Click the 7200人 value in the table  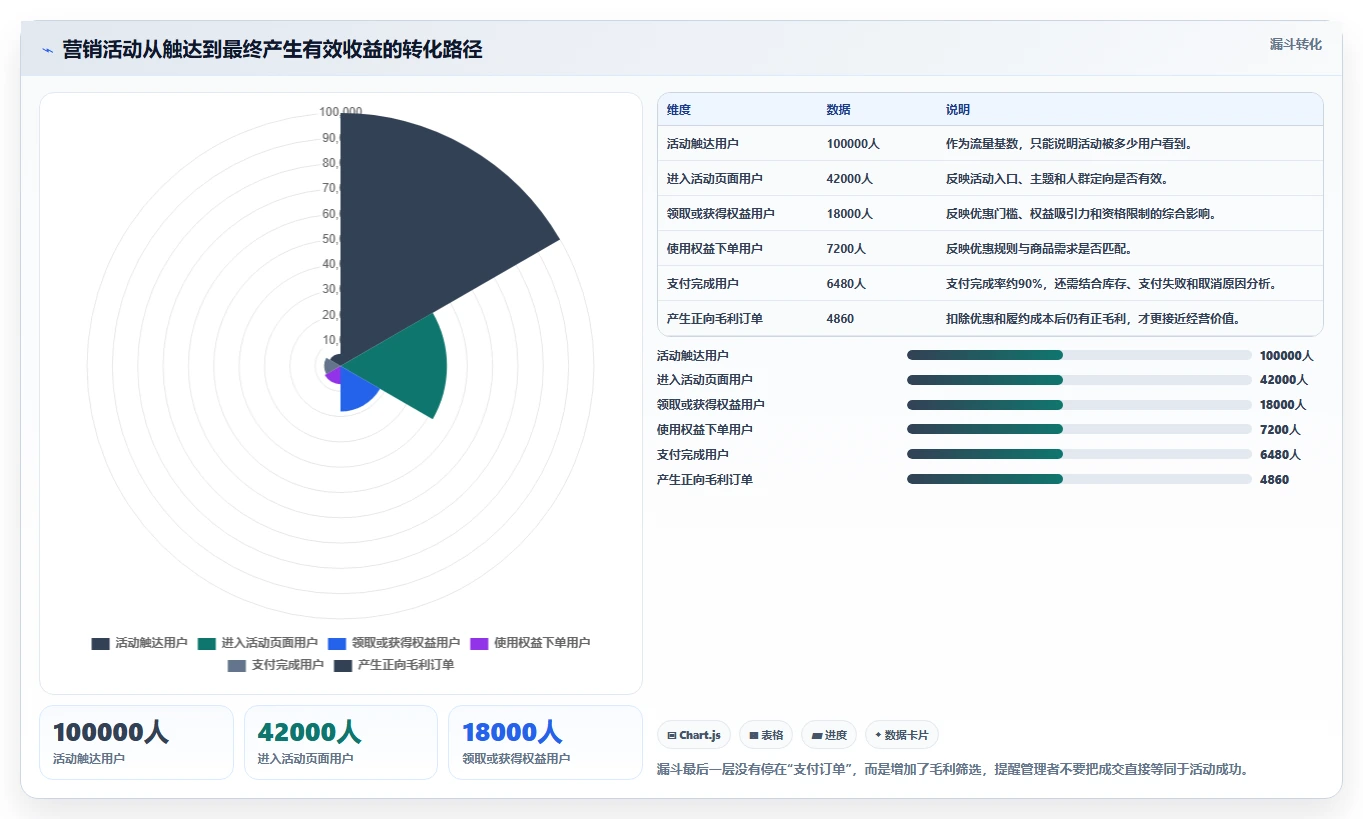point(847,249)
